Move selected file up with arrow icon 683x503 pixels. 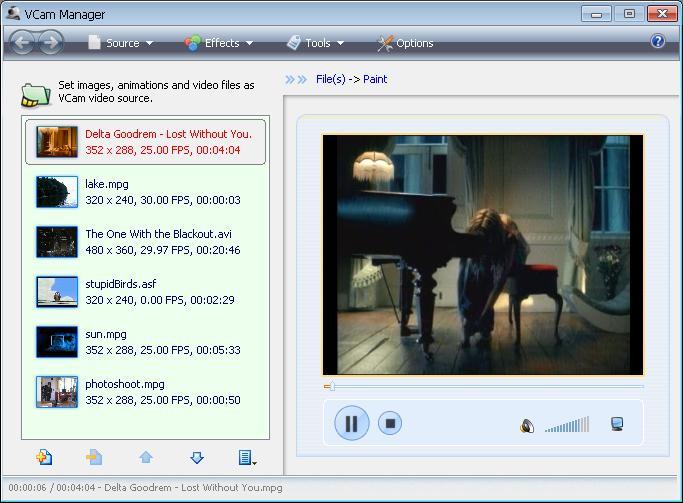tap(146, 457)
